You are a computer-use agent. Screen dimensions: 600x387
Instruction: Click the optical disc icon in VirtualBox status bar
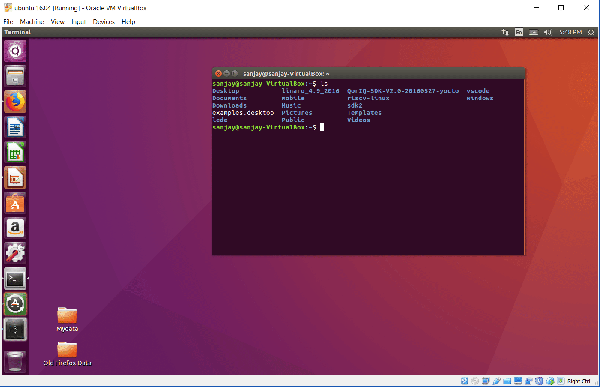(x=475, y=381)
